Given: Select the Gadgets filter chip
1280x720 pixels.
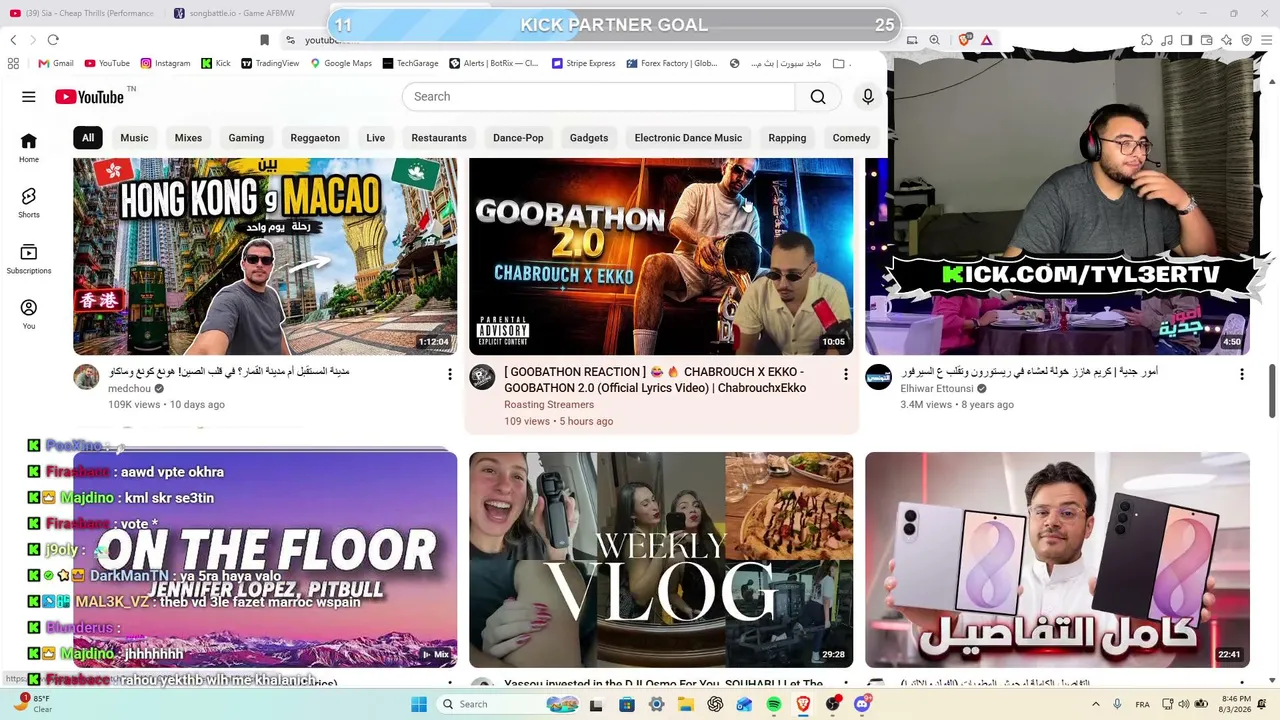Looking at the screenshot, I should coord(589,138).
